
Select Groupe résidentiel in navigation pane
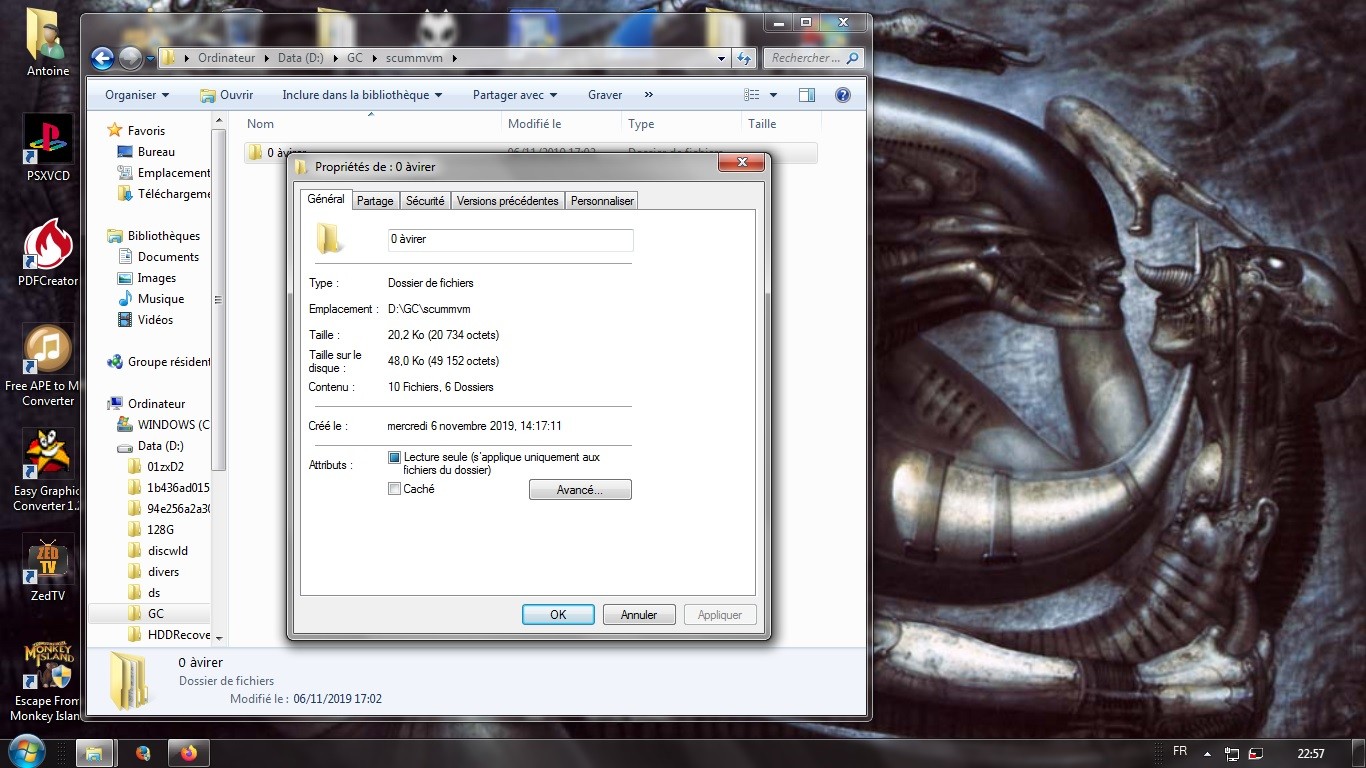tap(168, 362)
